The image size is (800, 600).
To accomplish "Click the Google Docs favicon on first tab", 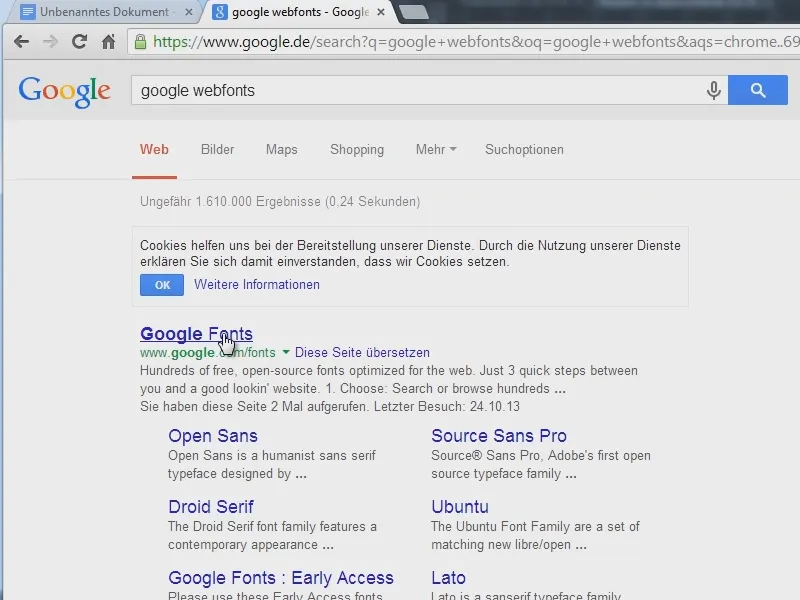I will tap(28, 12).
